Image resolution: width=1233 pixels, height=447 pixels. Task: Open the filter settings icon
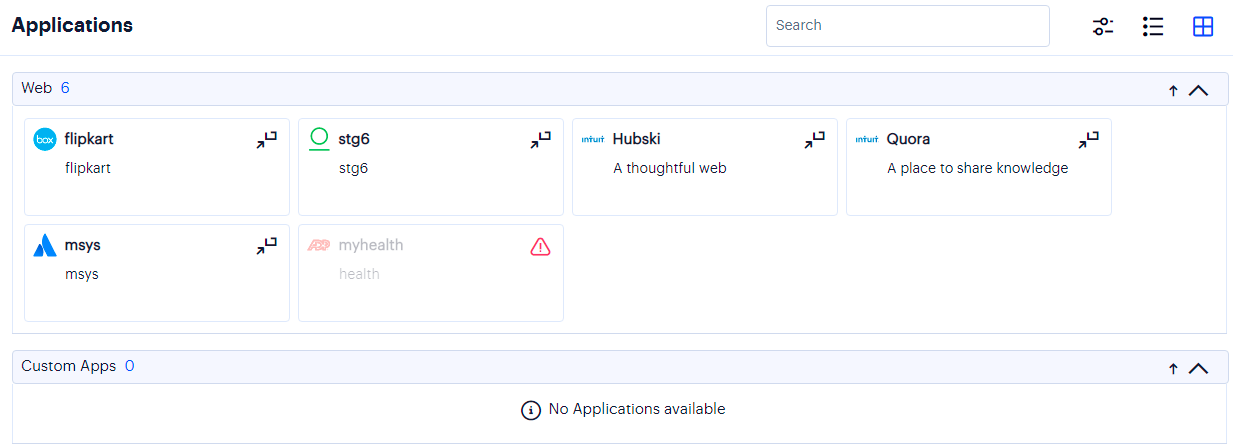(1103, 27)
